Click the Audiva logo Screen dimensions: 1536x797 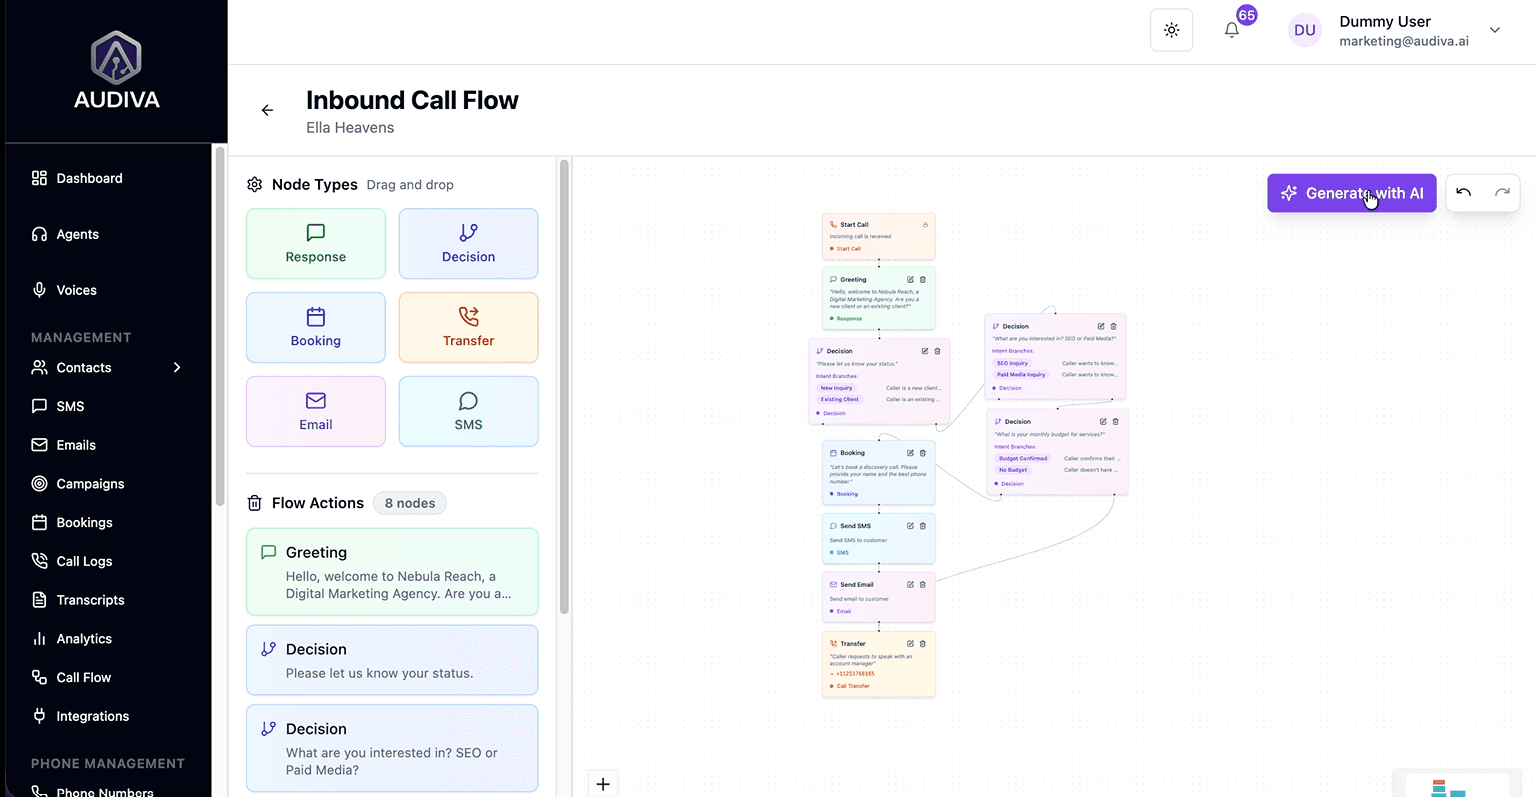[116, 69]
